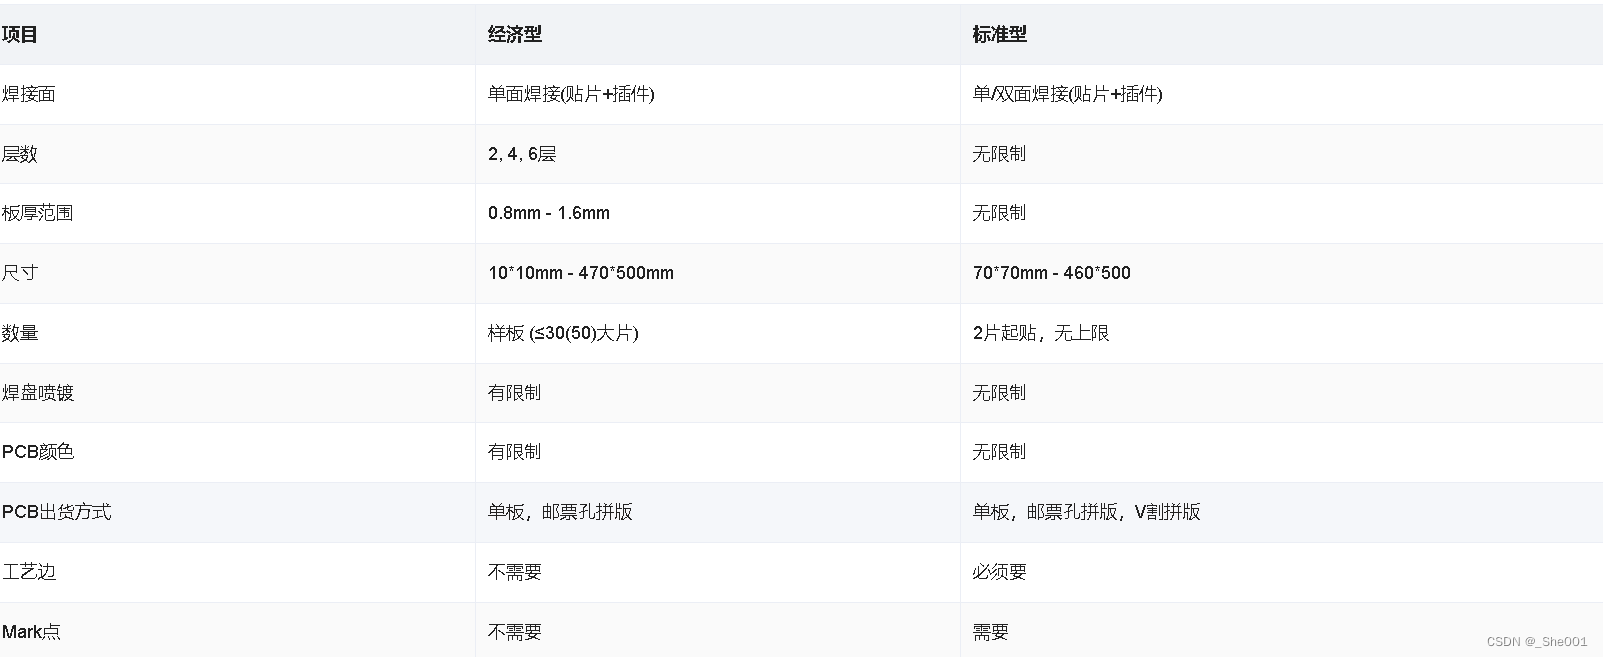
Task: Click the 10*10mm - 470*500mm size cell
Action: coord(581,273)
